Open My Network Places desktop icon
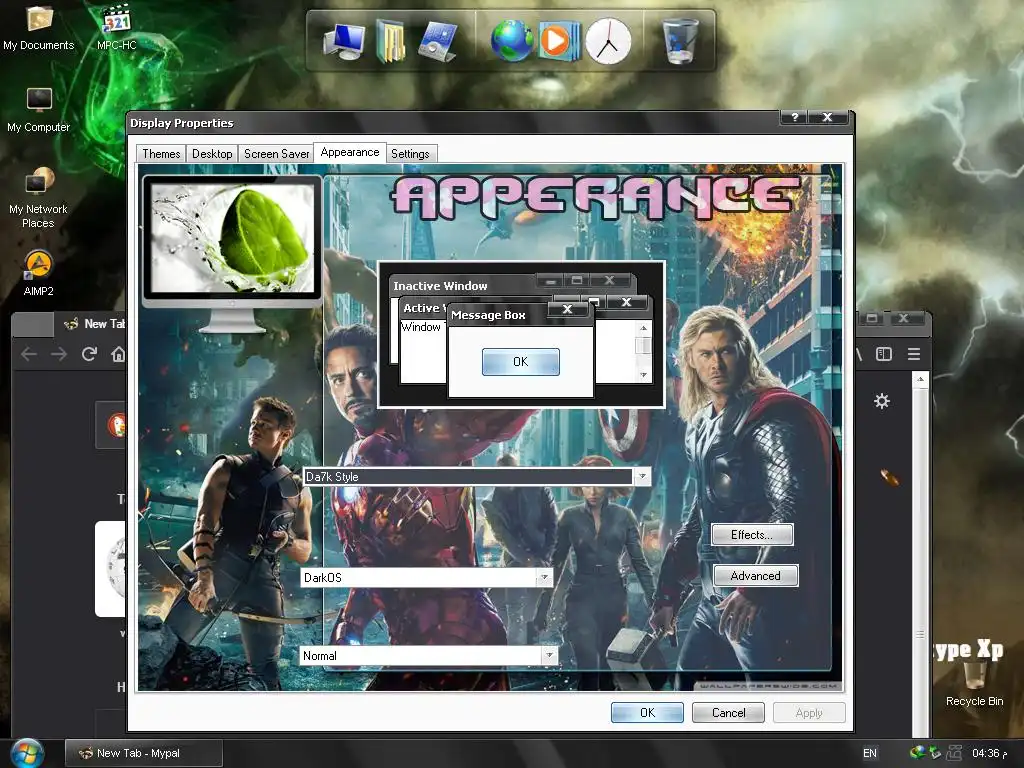Viewport: 1024px width, 768px height. [39, 199]
